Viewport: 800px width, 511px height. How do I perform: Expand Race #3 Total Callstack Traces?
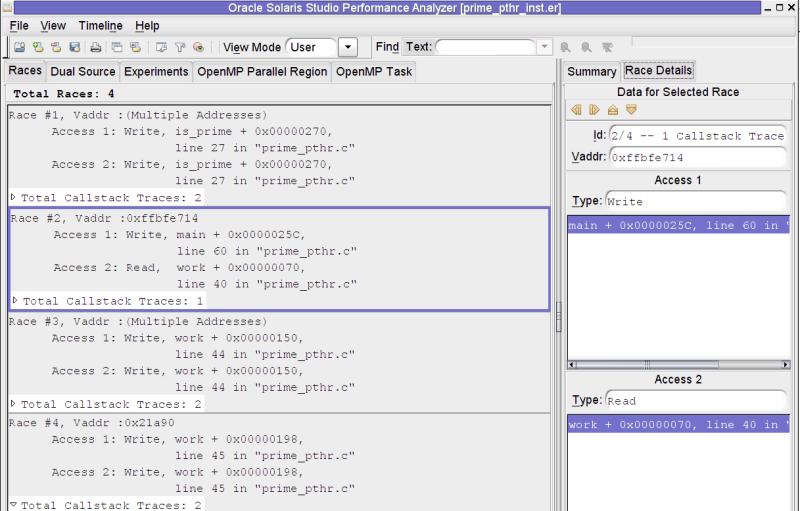[x=13, y=404]
